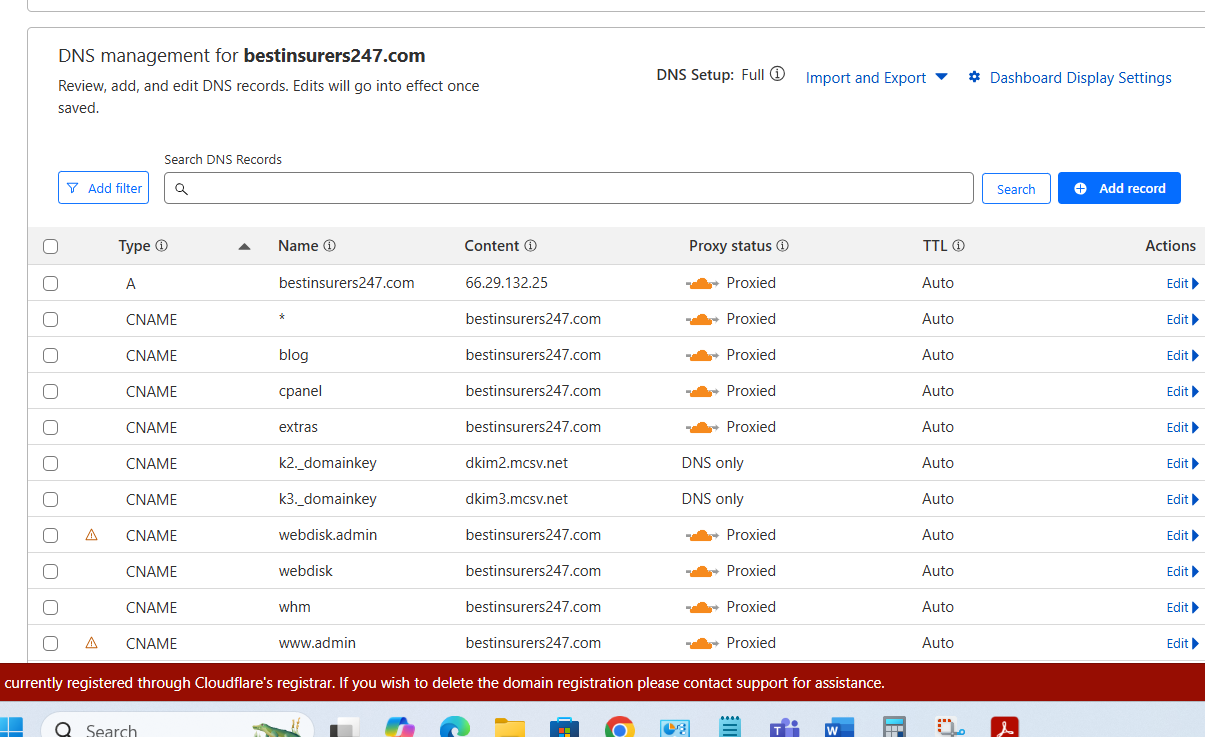Check the cpanel record checkbox
Viewport: 1205px width, 737px height.
click(x=51, y=392)
